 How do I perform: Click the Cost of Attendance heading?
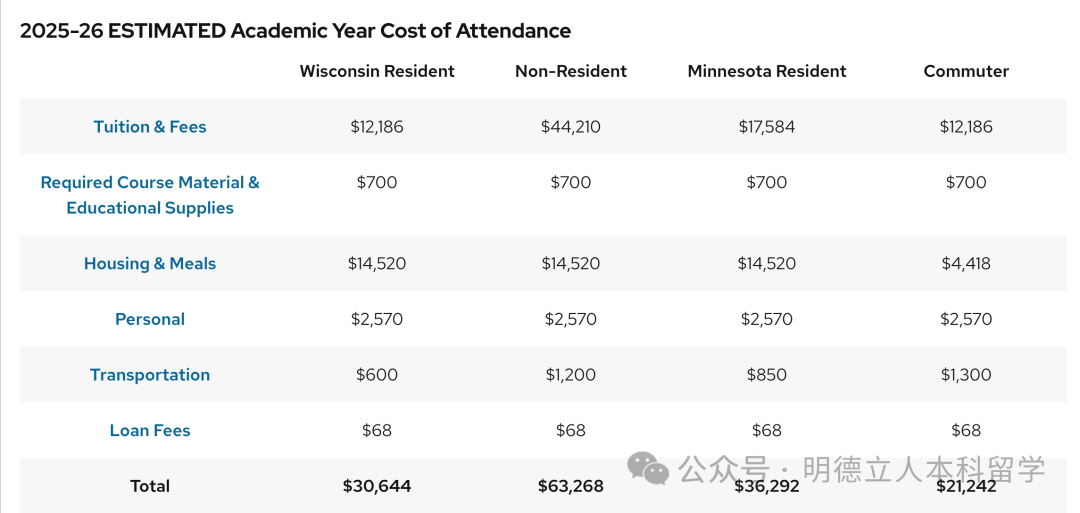tap(295, 31)
